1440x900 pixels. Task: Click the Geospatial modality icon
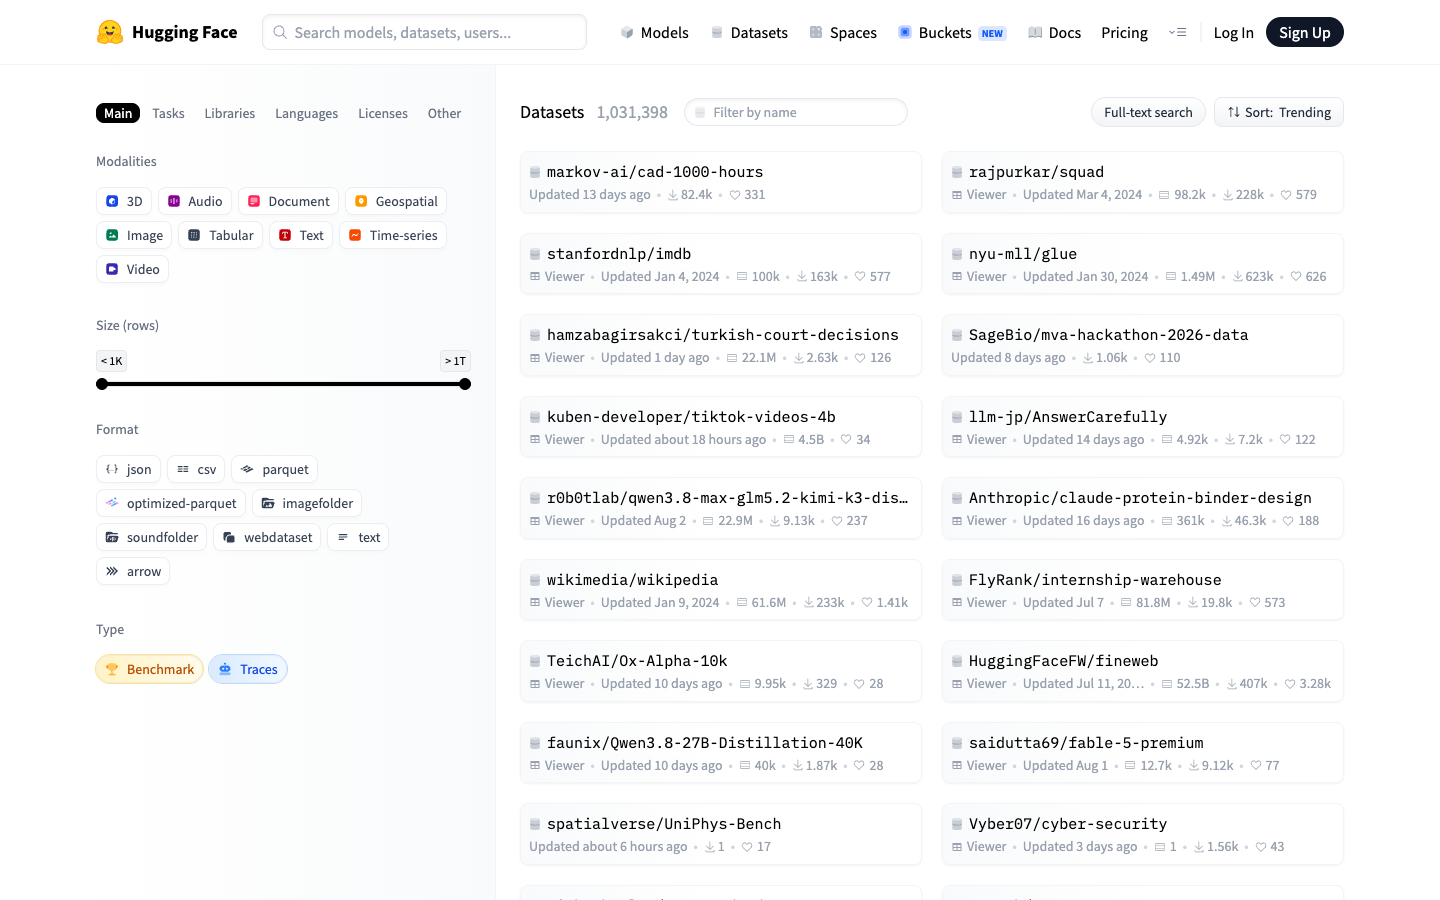point(361,201)
